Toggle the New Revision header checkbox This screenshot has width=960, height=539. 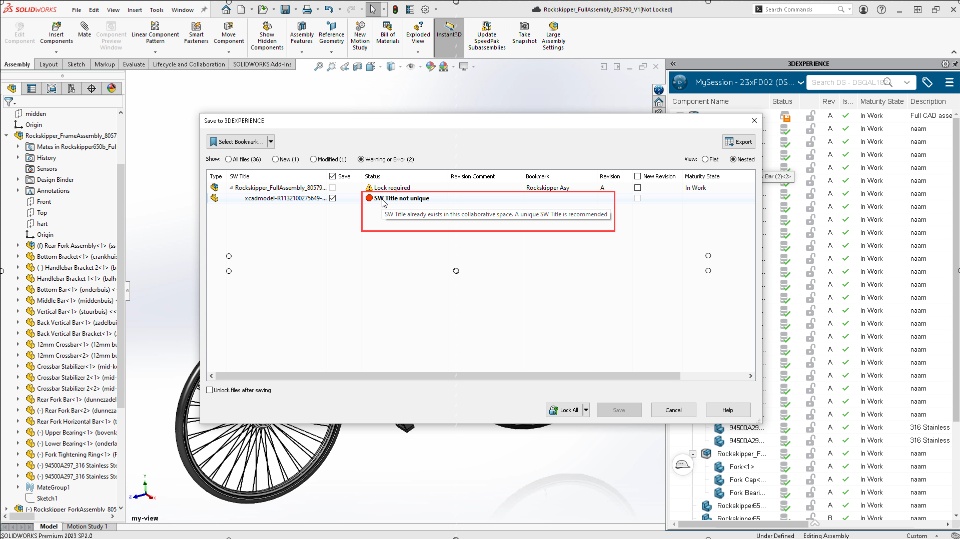(x=637, y=176)
